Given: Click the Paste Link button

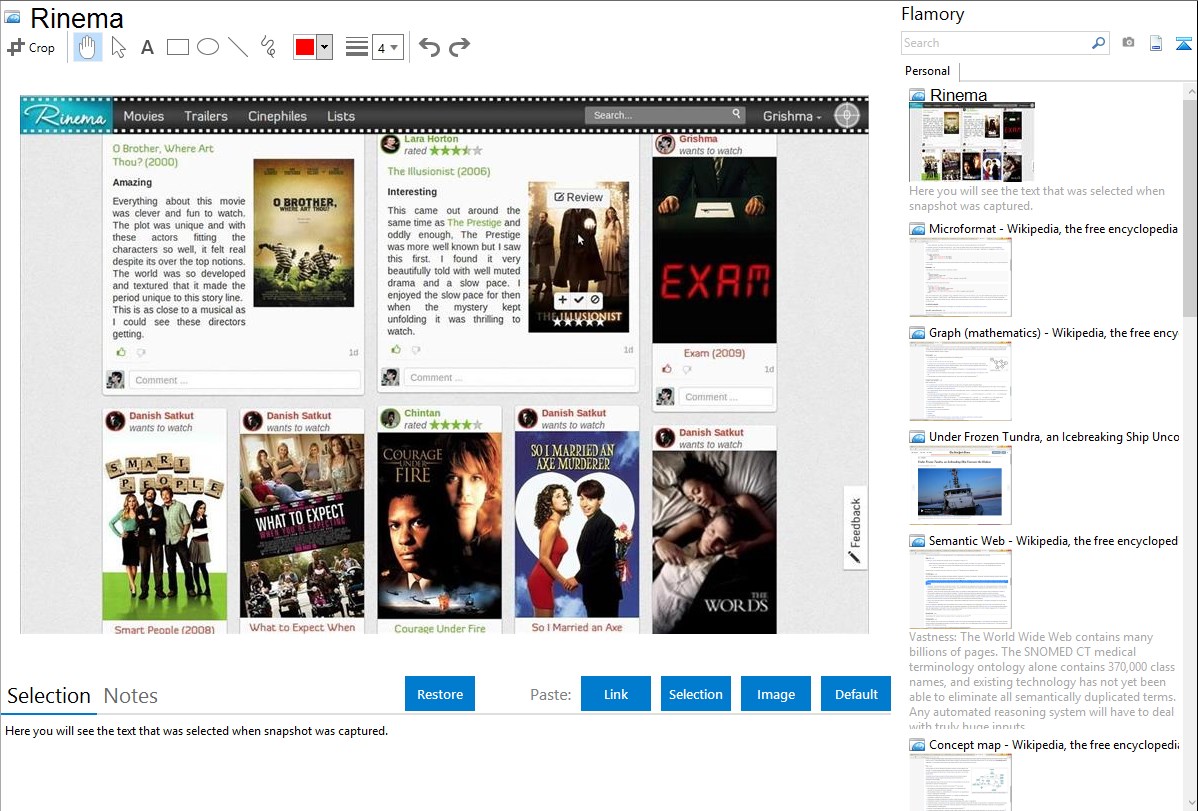Looking at the screenshot, I should tap(616, 694).
